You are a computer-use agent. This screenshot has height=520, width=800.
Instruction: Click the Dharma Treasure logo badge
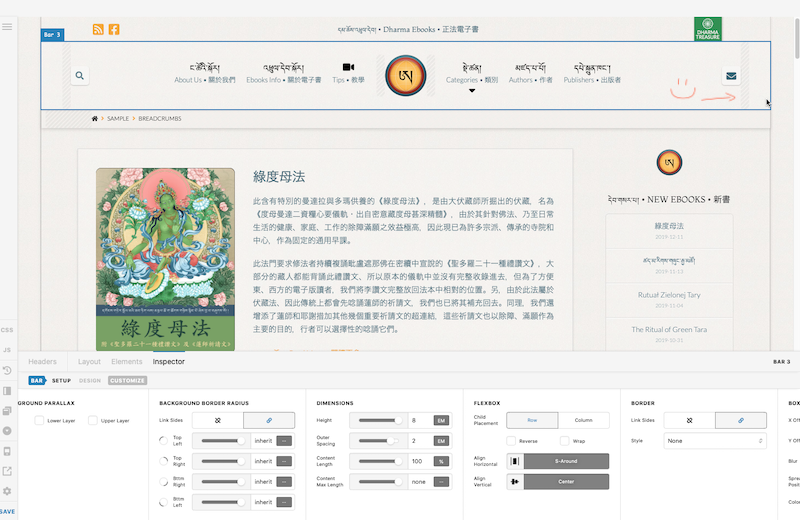(708, 29)
